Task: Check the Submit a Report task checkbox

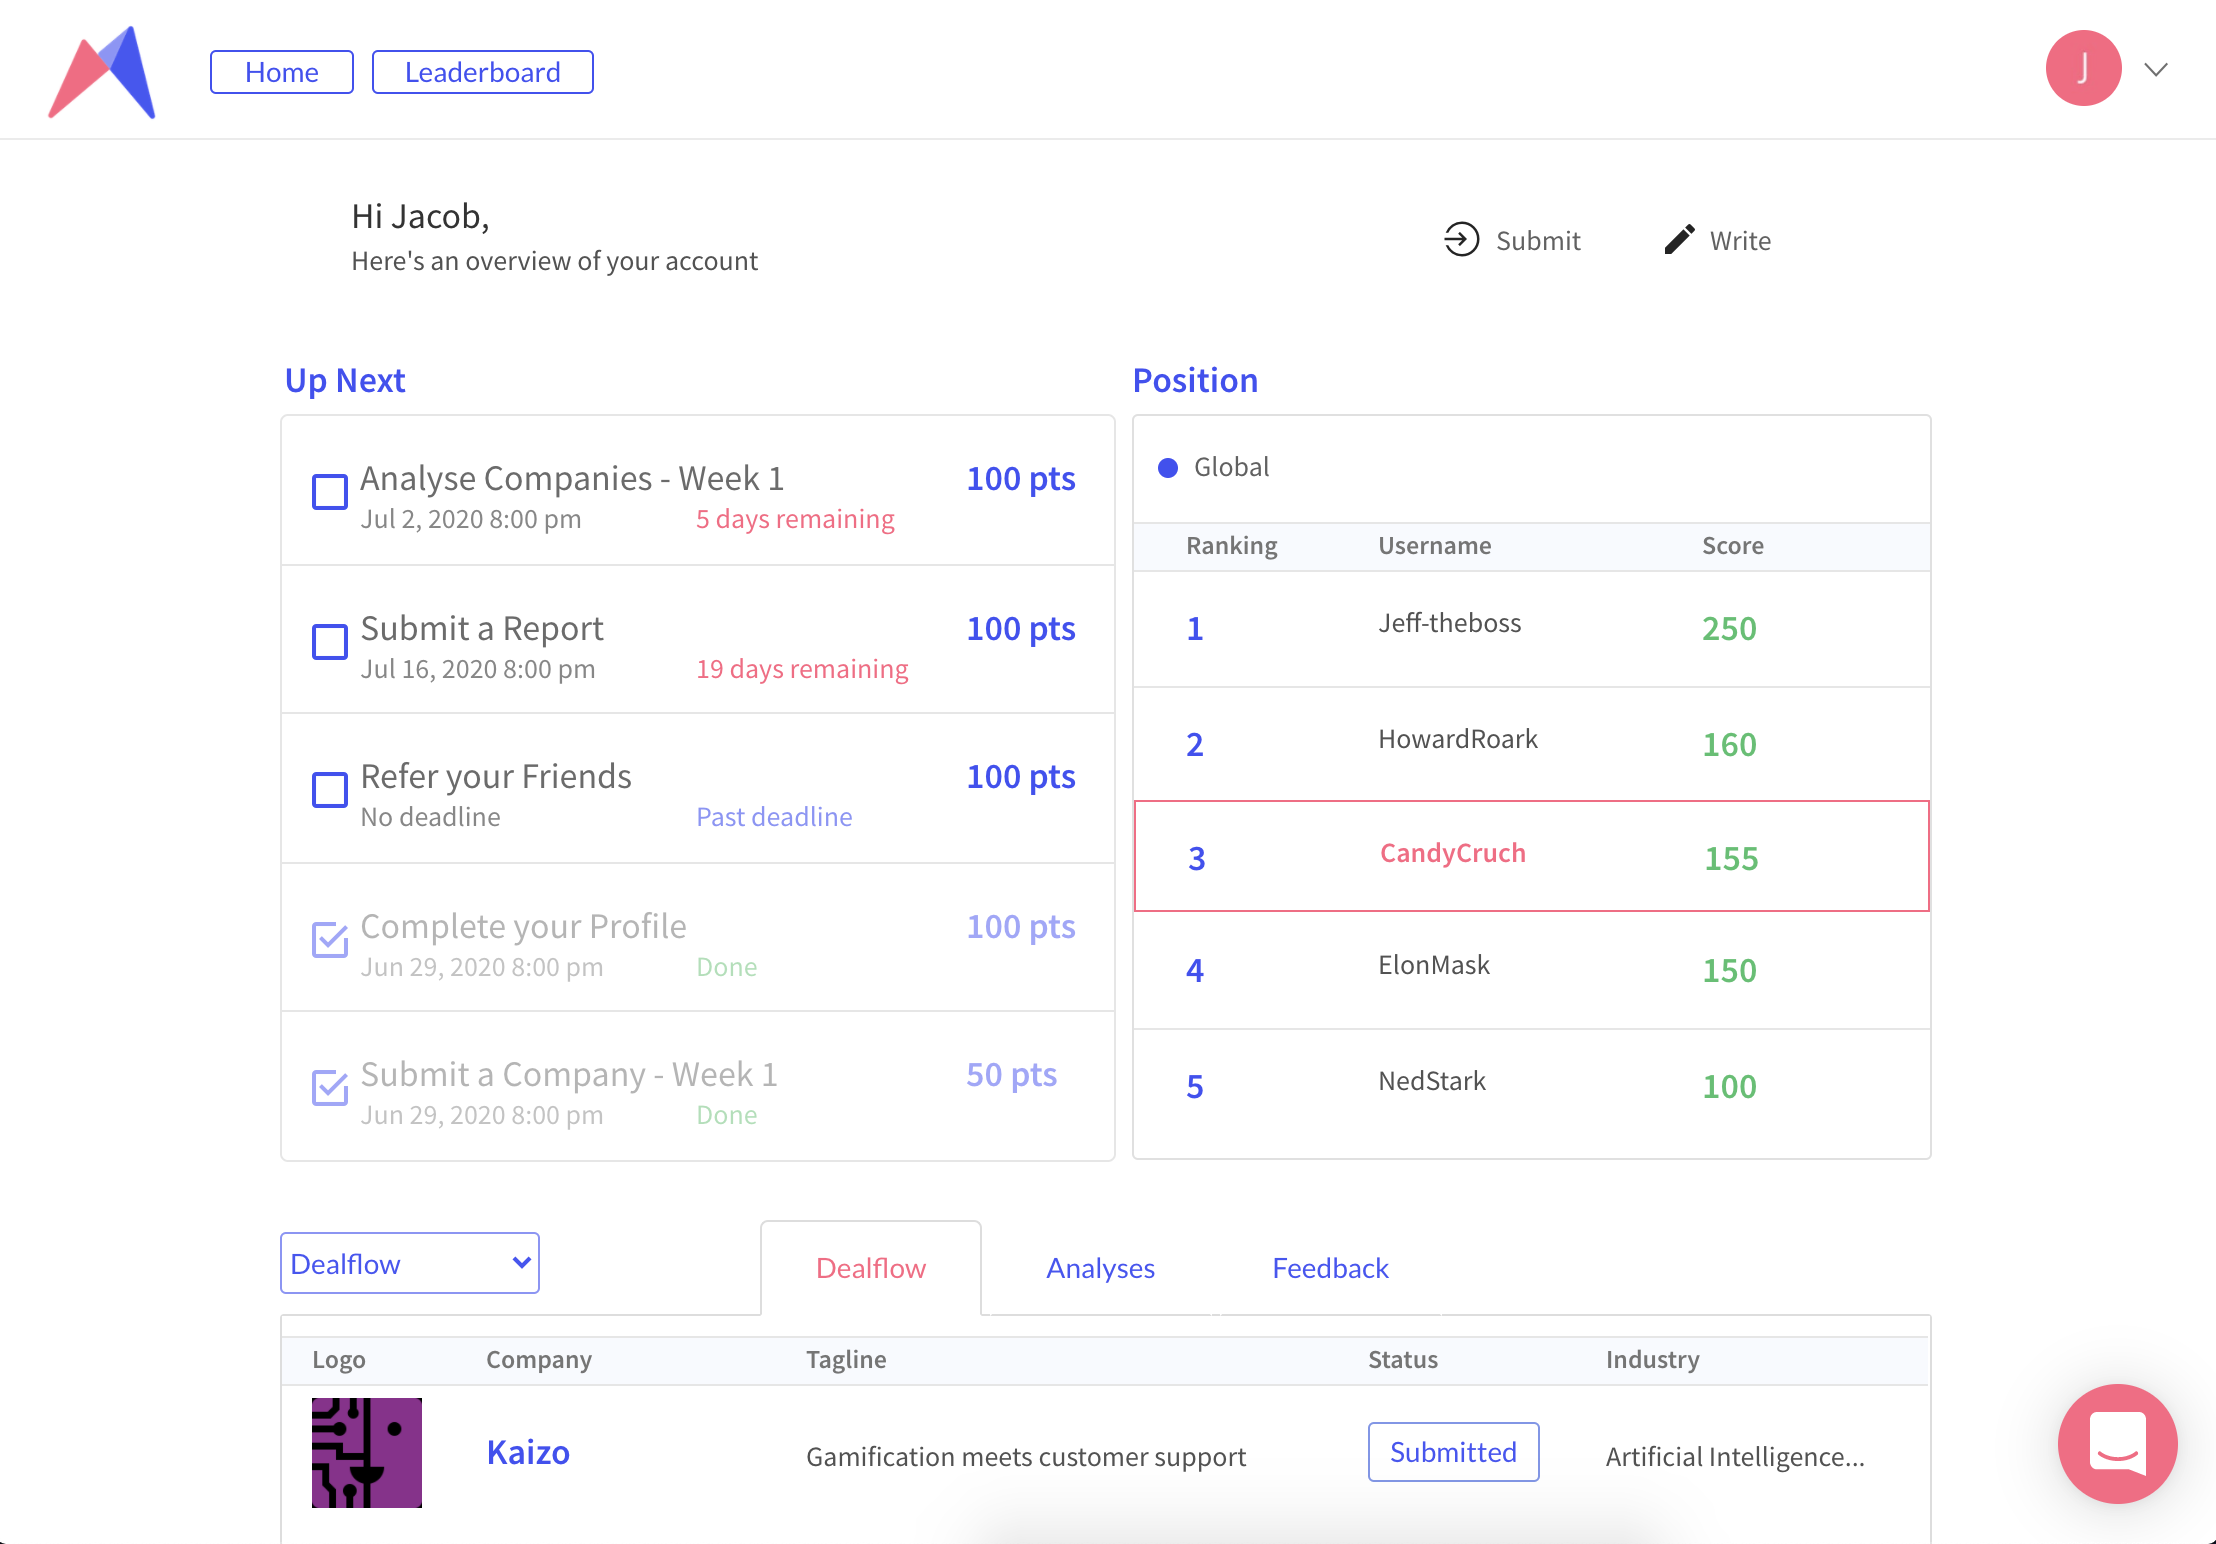Action: [329, 642]
